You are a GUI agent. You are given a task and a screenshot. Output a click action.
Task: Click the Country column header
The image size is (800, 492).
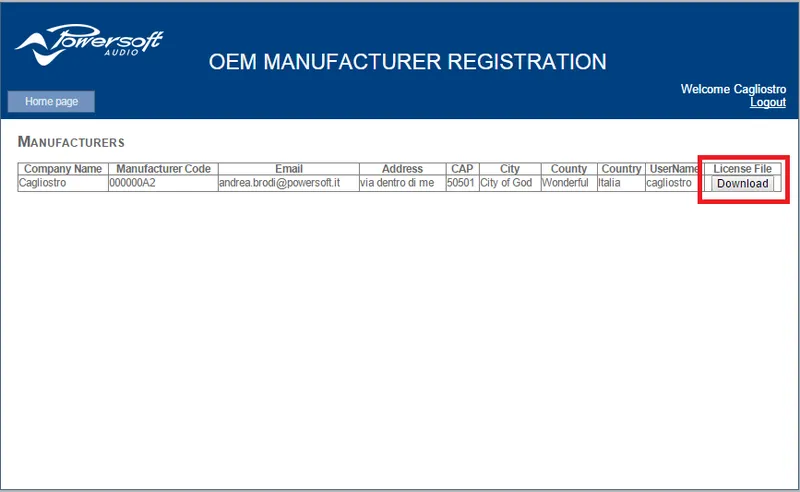point(621,169)
